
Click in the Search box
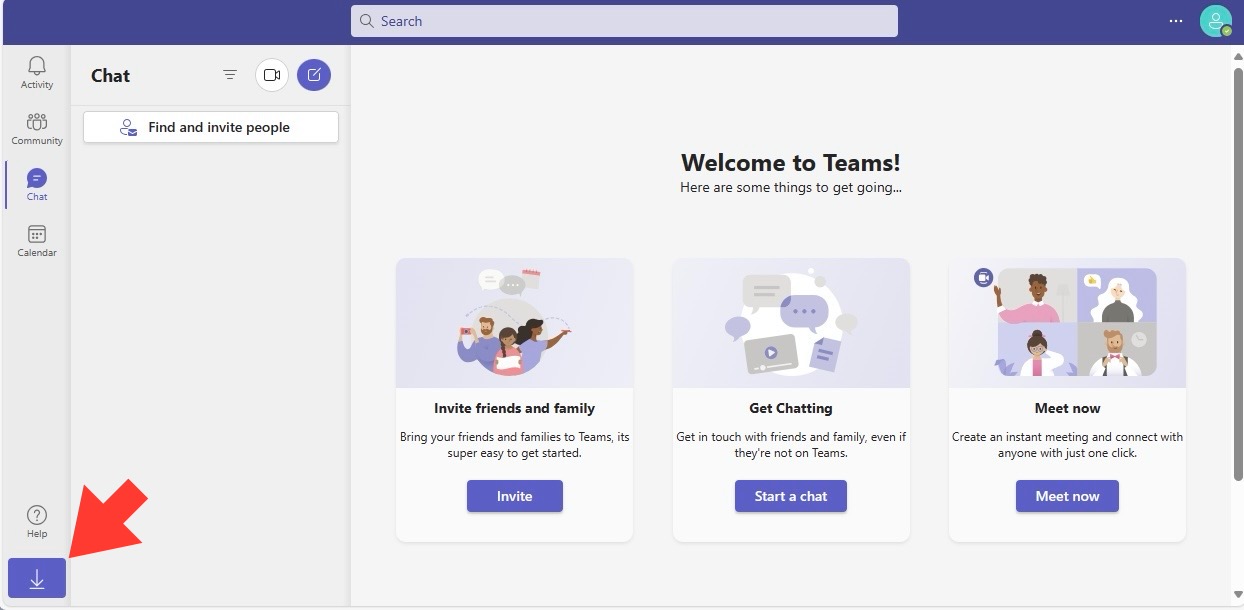[x=624, y=21]
